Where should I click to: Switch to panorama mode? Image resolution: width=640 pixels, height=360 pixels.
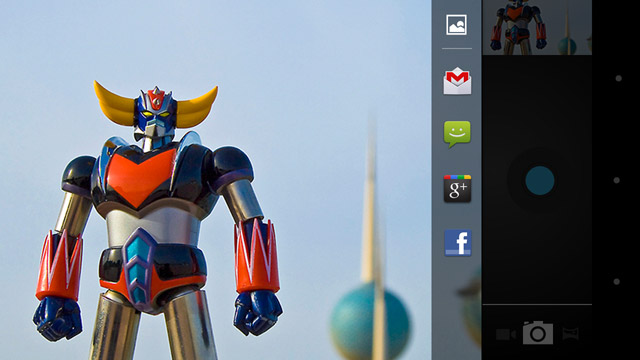pyautogui.click(x=570, y=334)
